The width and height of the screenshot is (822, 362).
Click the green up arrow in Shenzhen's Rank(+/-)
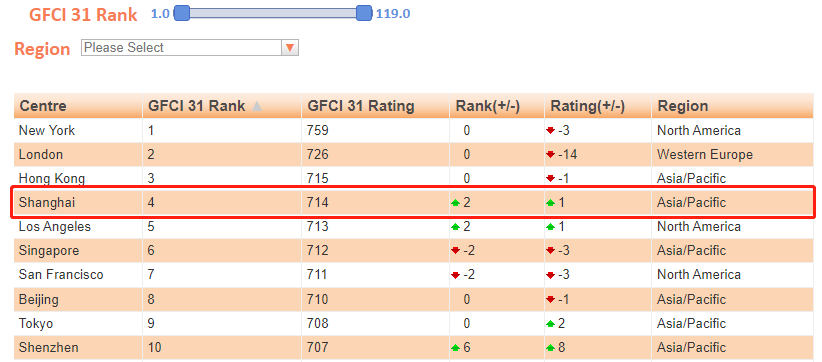456,348
